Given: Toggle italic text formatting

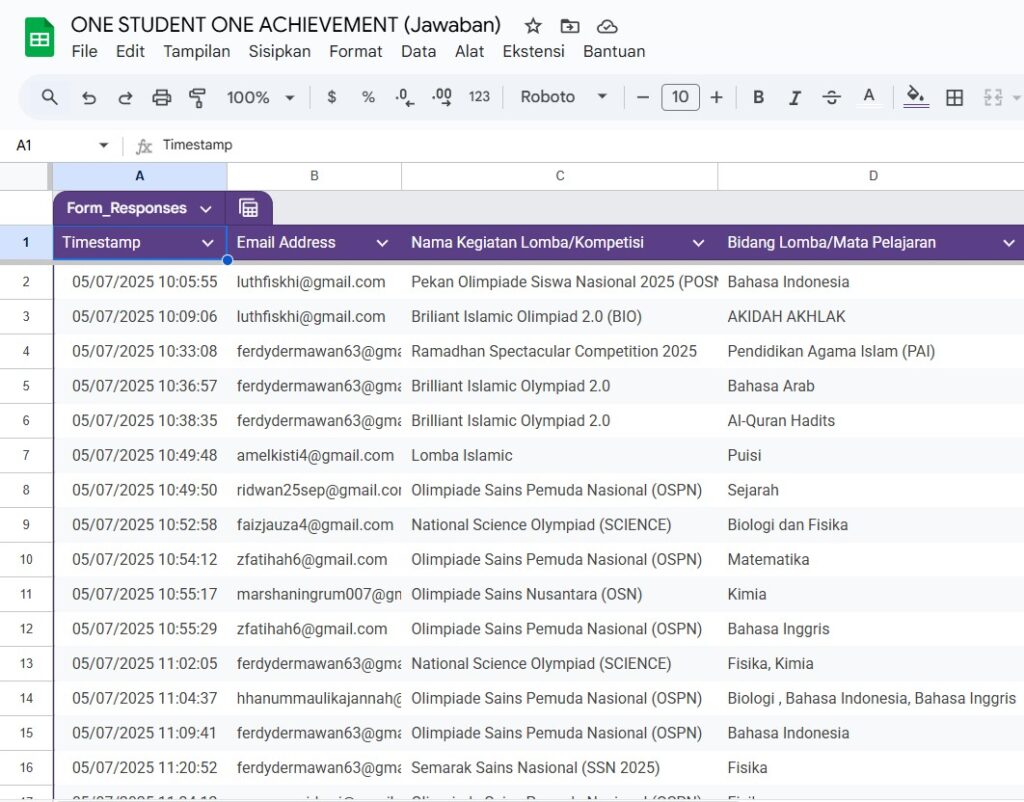Looking at the screenshot, I should (795, 97).
